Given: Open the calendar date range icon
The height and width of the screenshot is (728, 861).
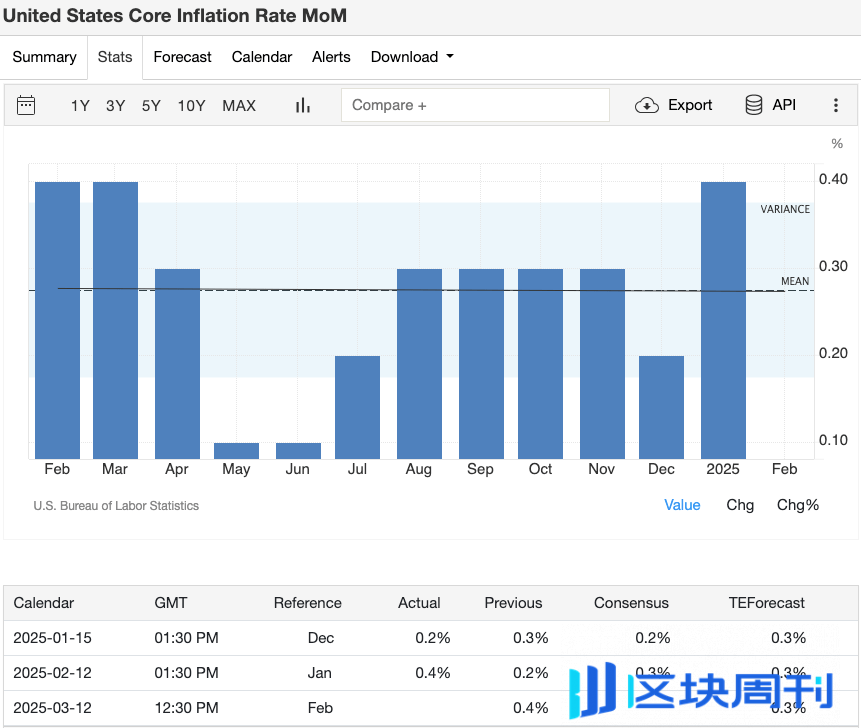Looking at the screenshot, I should coord(26,105).
